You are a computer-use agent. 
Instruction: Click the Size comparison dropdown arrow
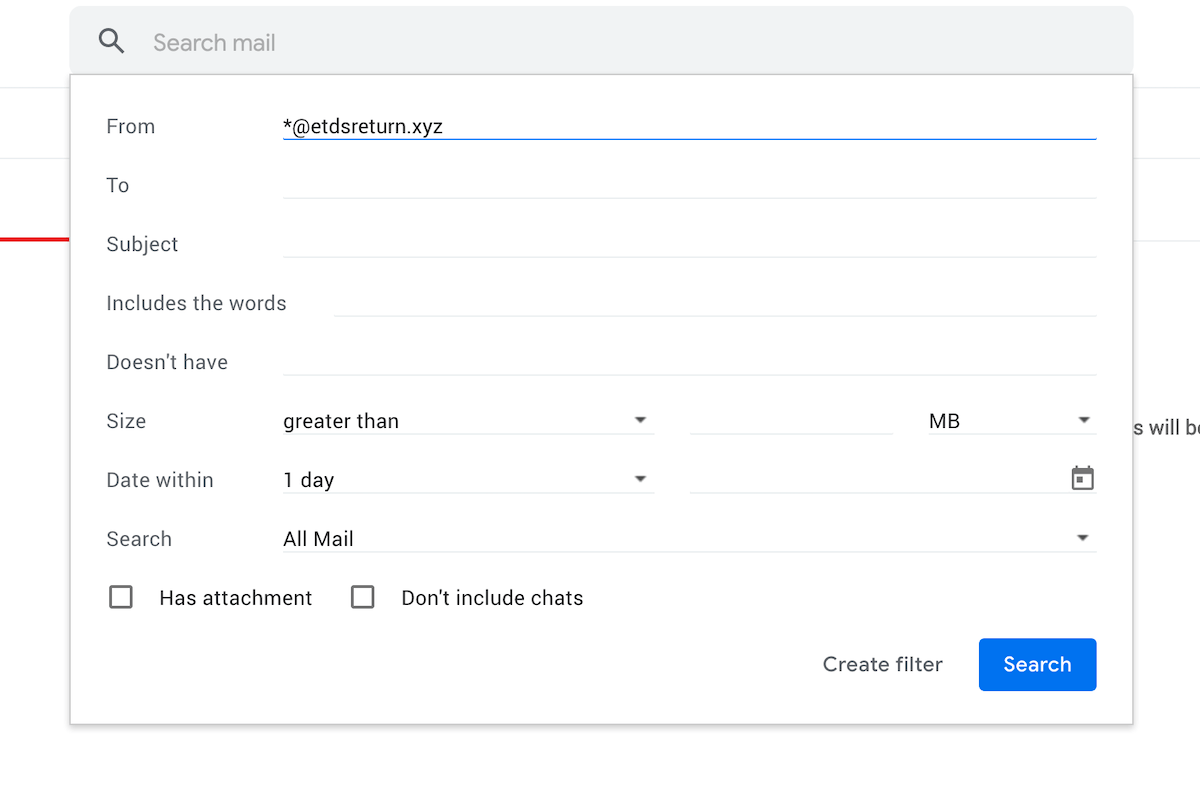coord(640,420)
